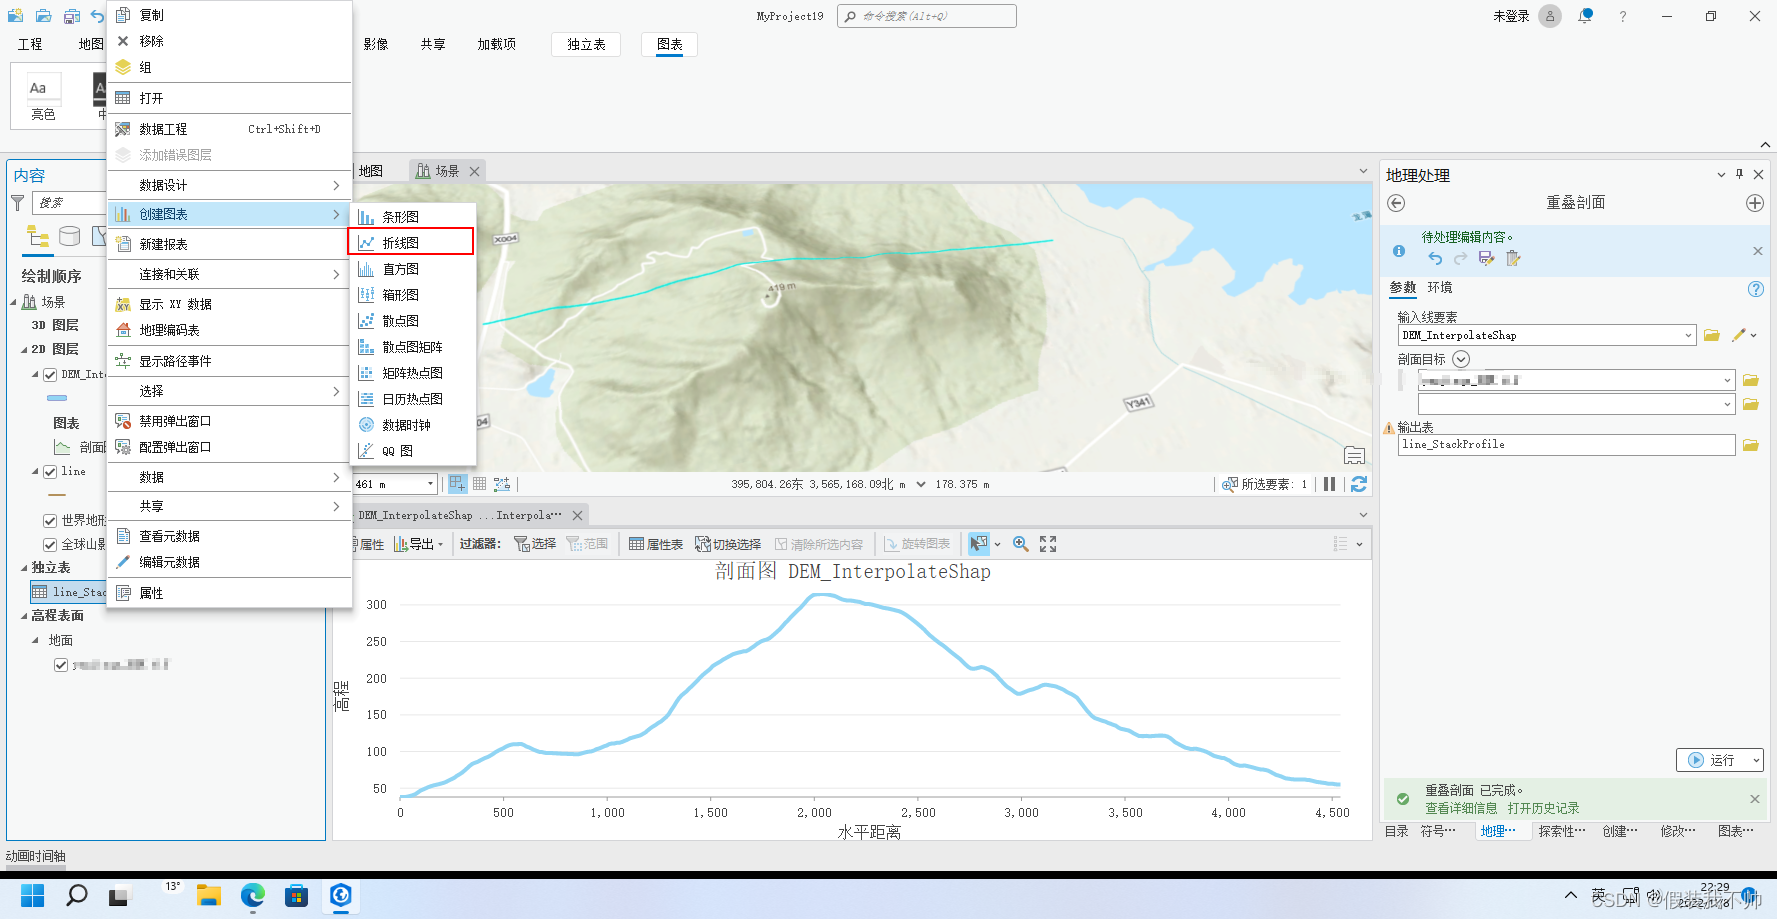The image size is (1777, 919).
Task: Pause map drawing with pause icon
Action: tap(1330, 484)
